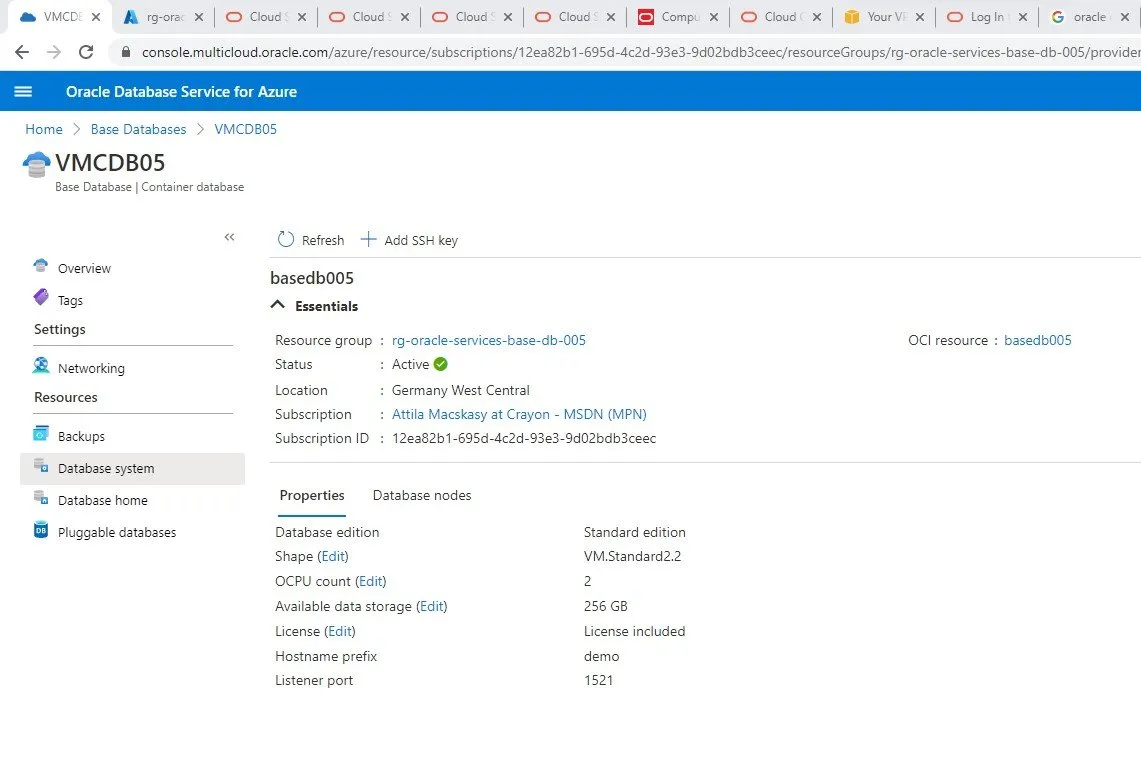Click the Refresh button
The height and width of the screenshot is (768, 1141).
coord(311,239)
